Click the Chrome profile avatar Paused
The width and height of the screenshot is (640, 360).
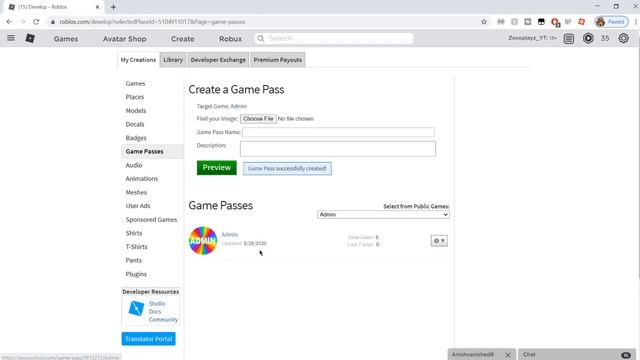point(611,22)
